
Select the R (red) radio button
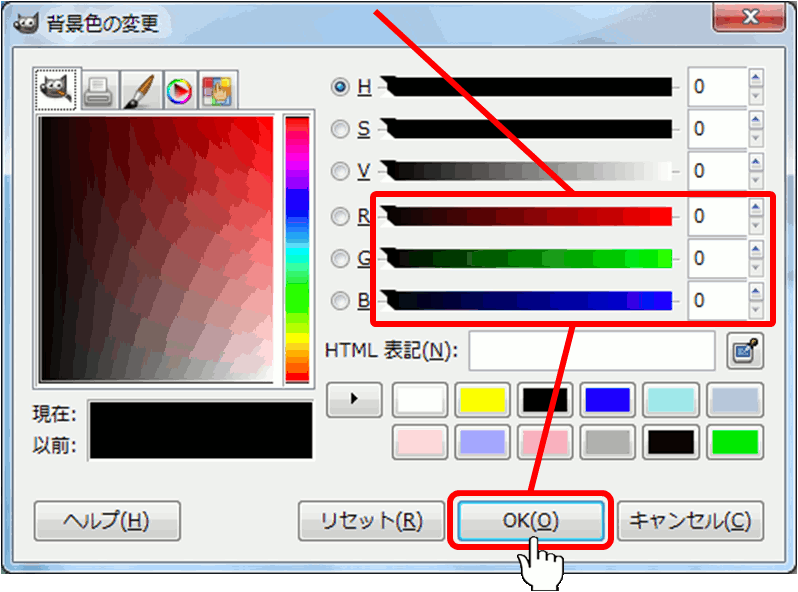[x=340, y=215]
